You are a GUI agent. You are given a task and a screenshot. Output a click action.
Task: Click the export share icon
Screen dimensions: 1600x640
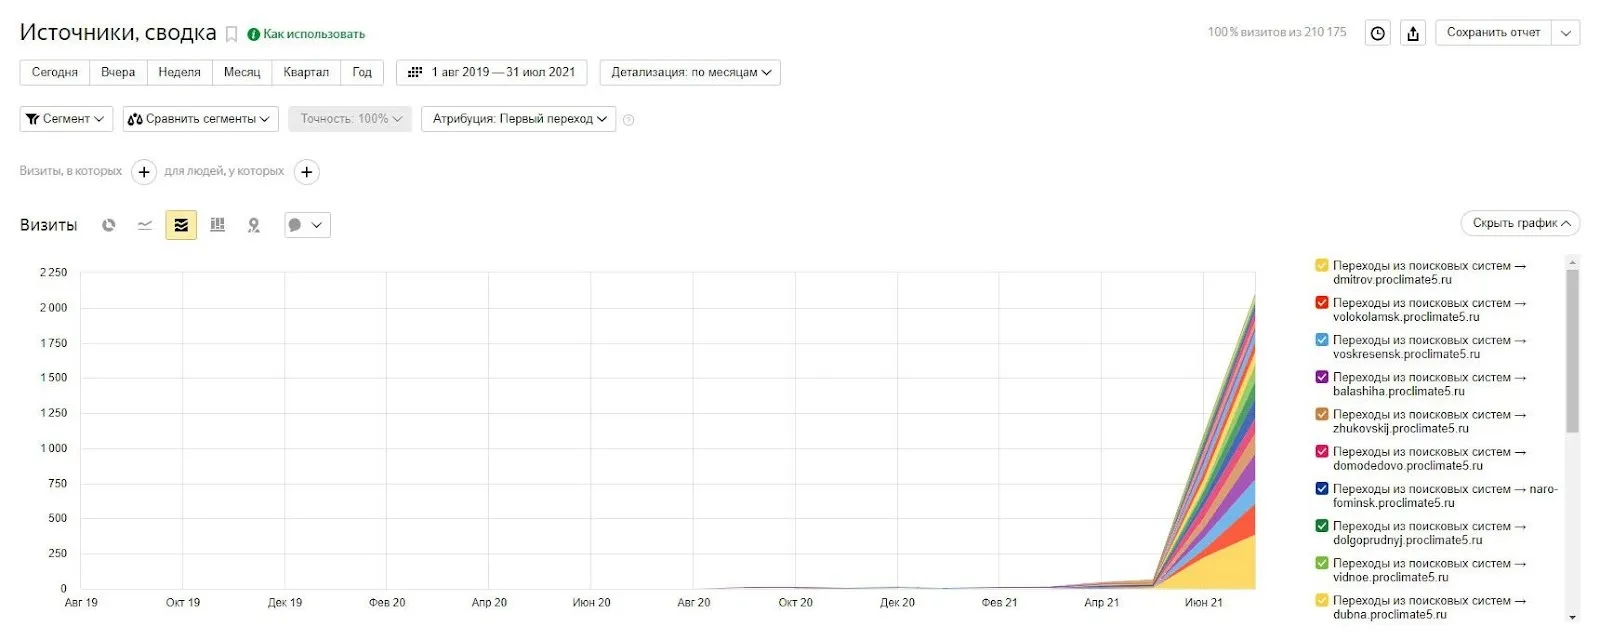point(1413,33)
